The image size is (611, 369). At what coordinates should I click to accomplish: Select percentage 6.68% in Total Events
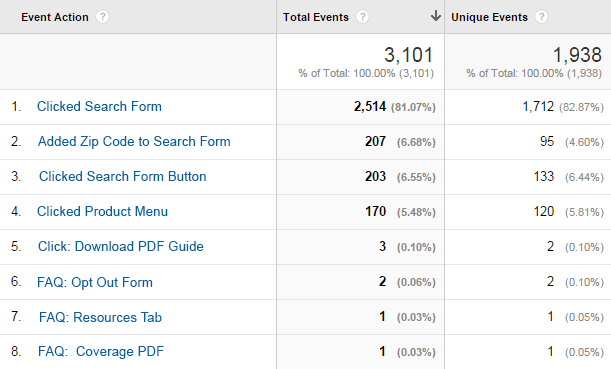(416, 142)
